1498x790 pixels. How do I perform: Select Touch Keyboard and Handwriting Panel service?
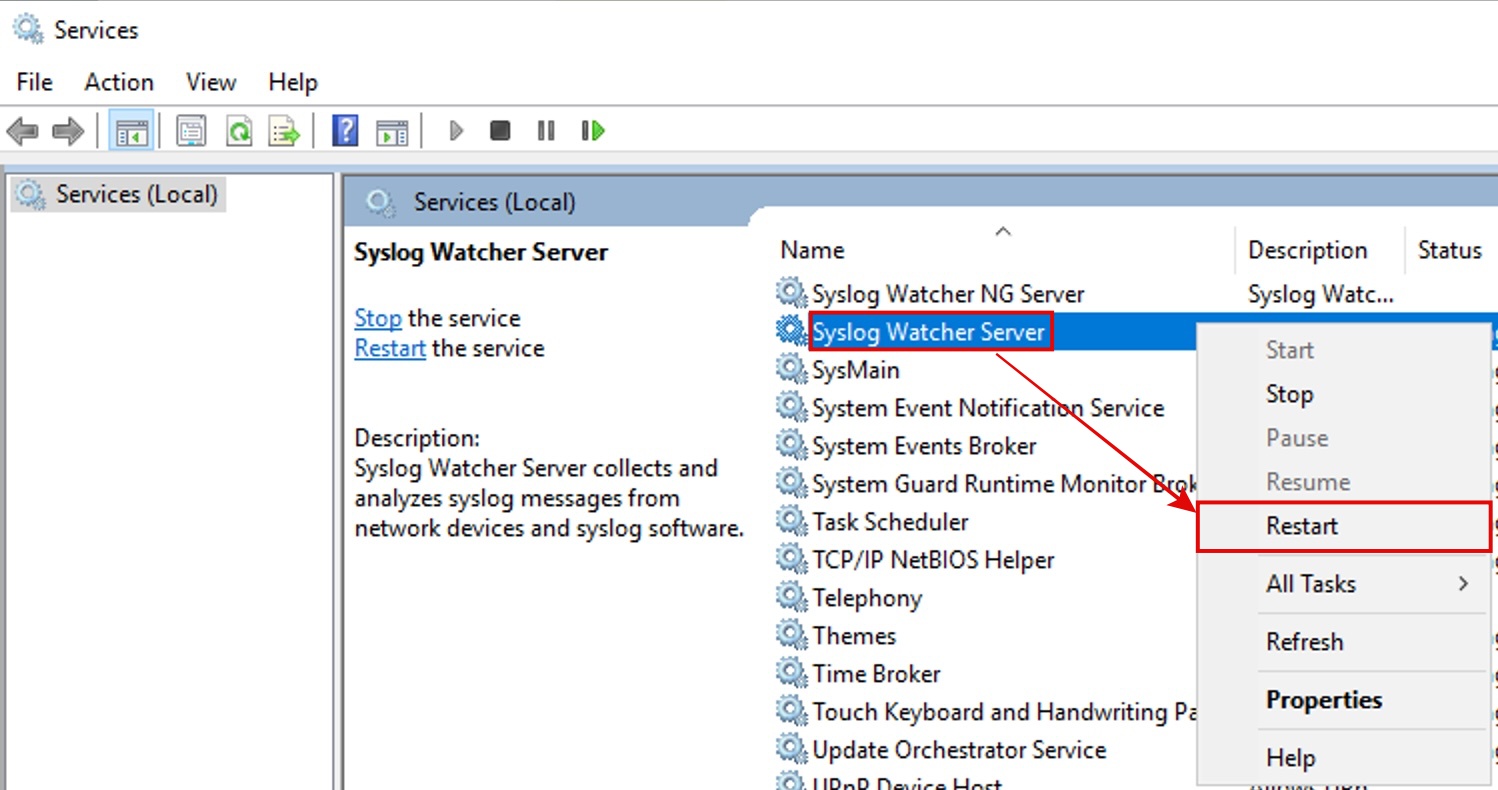(1005, 712)
